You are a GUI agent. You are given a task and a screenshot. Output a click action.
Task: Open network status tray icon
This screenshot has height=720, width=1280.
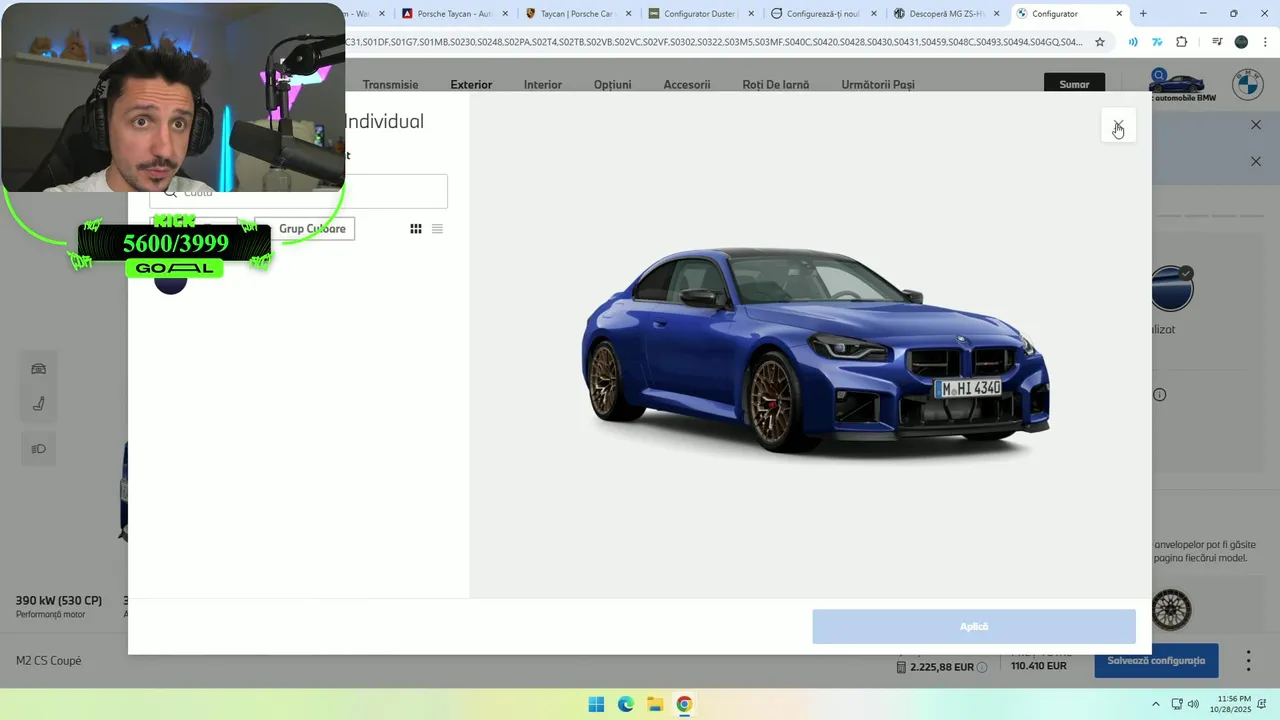pyautogui.click(x=1177, y=704)
